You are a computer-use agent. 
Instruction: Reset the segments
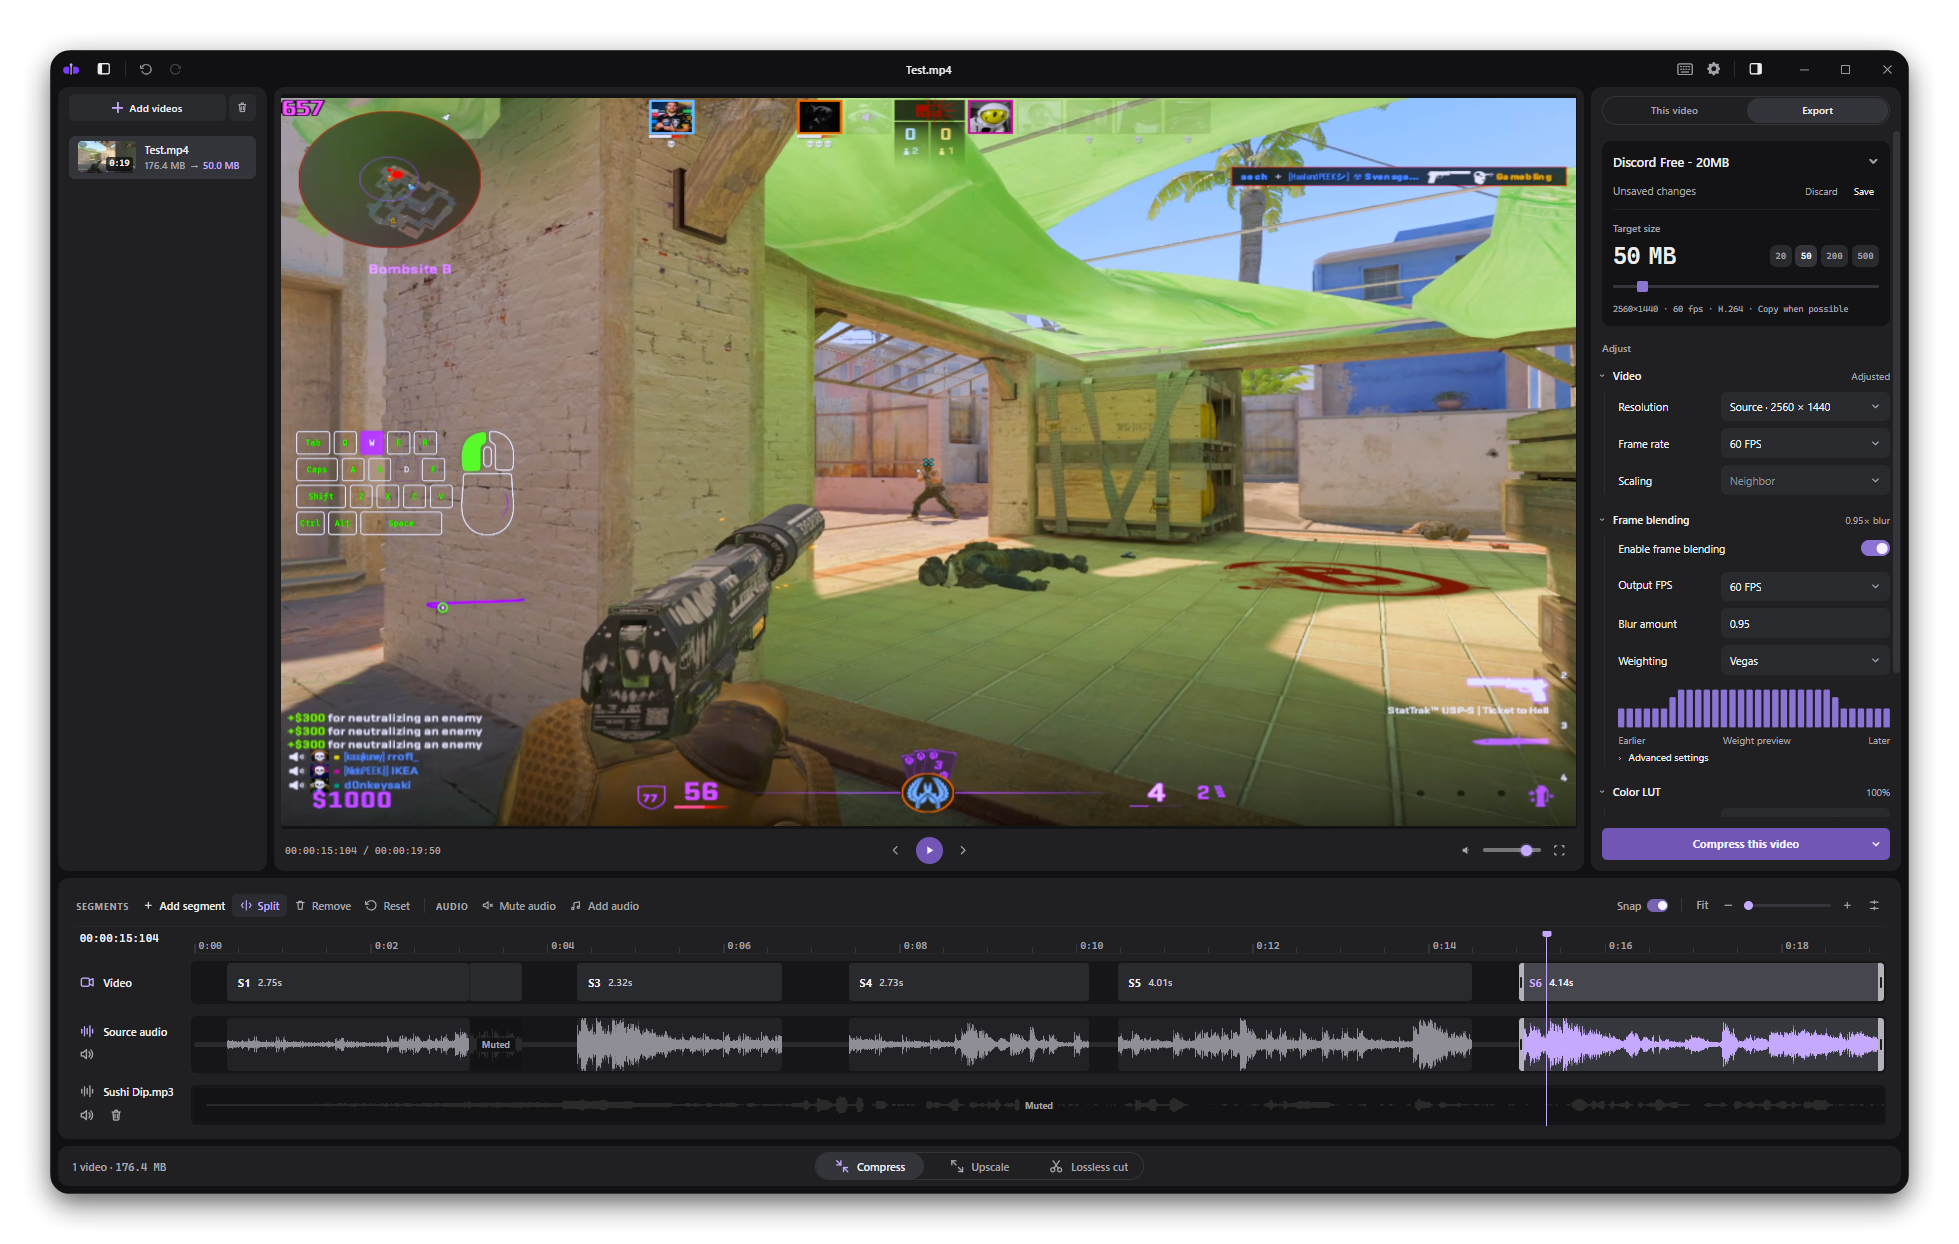(x=388, y=906)
